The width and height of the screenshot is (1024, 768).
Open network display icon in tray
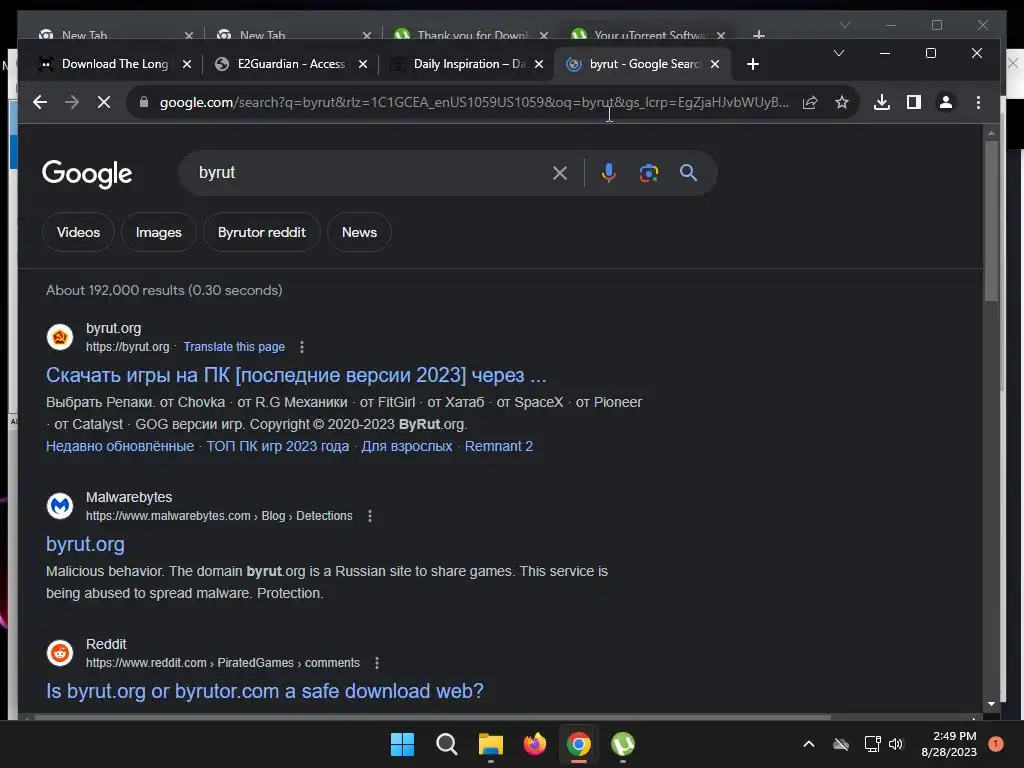pos(872,744)
